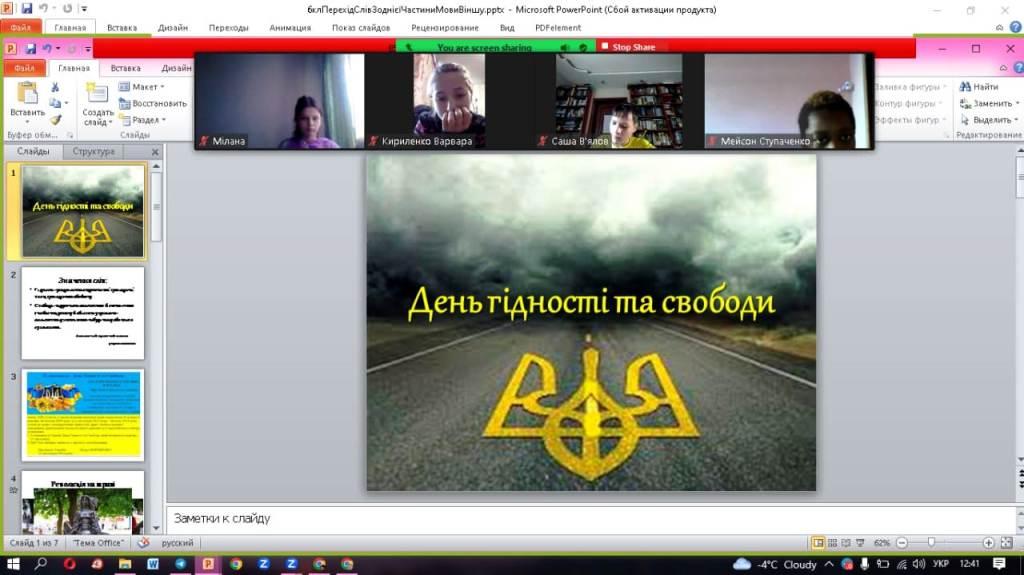Start Slide Show from status bar
This screenshot has width=1024, height=575.
[860, 543]
